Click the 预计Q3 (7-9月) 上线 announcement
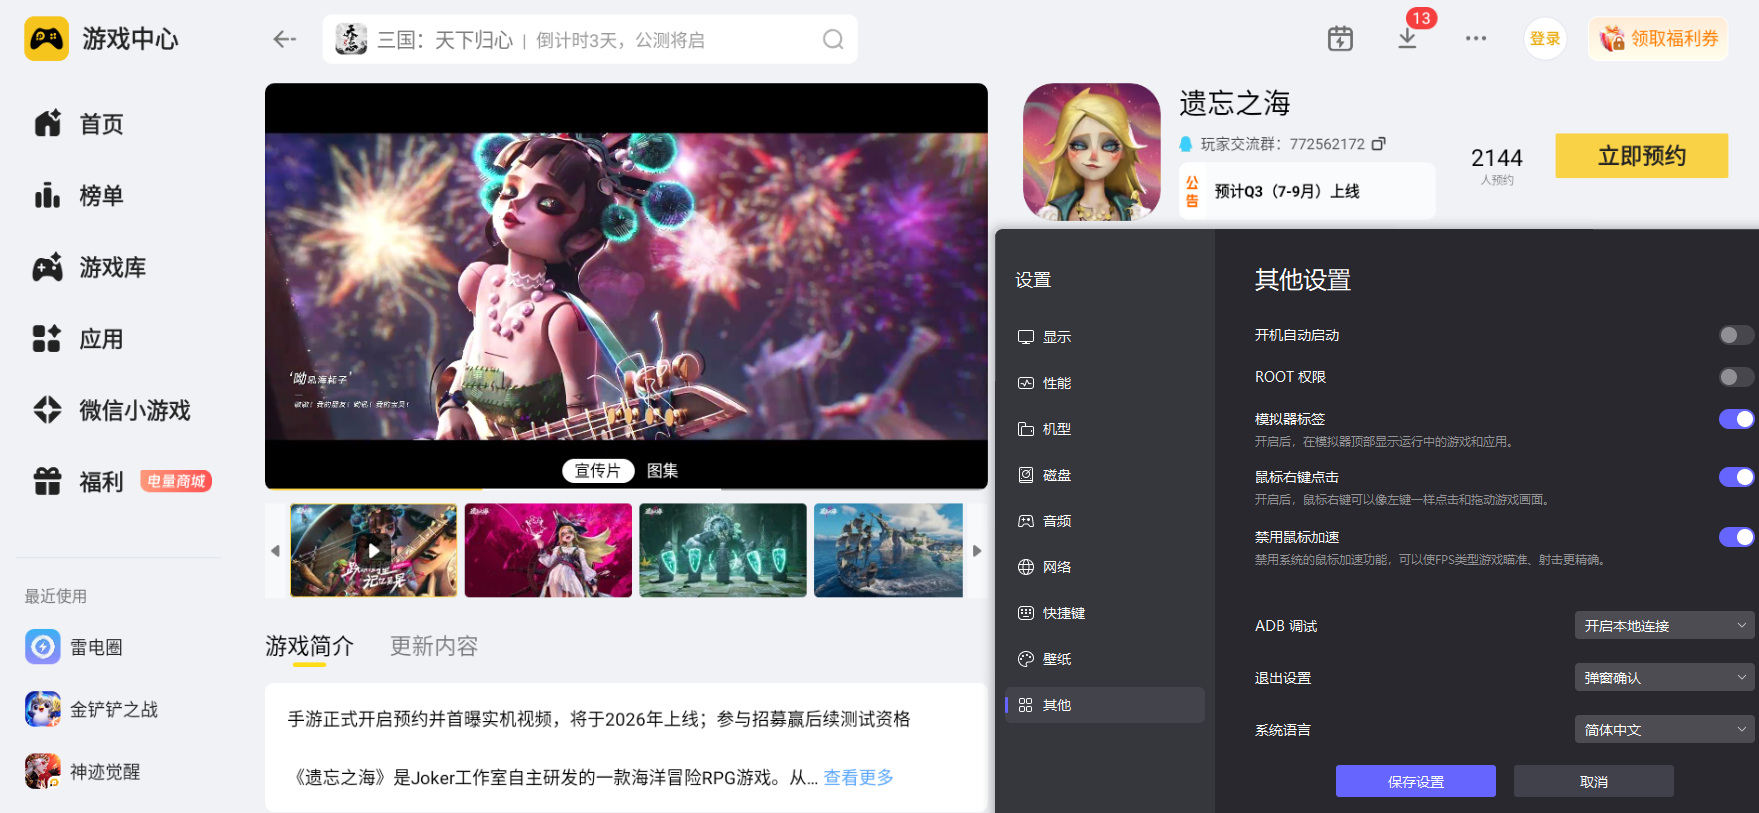1759x813 pixels. 1307,191
